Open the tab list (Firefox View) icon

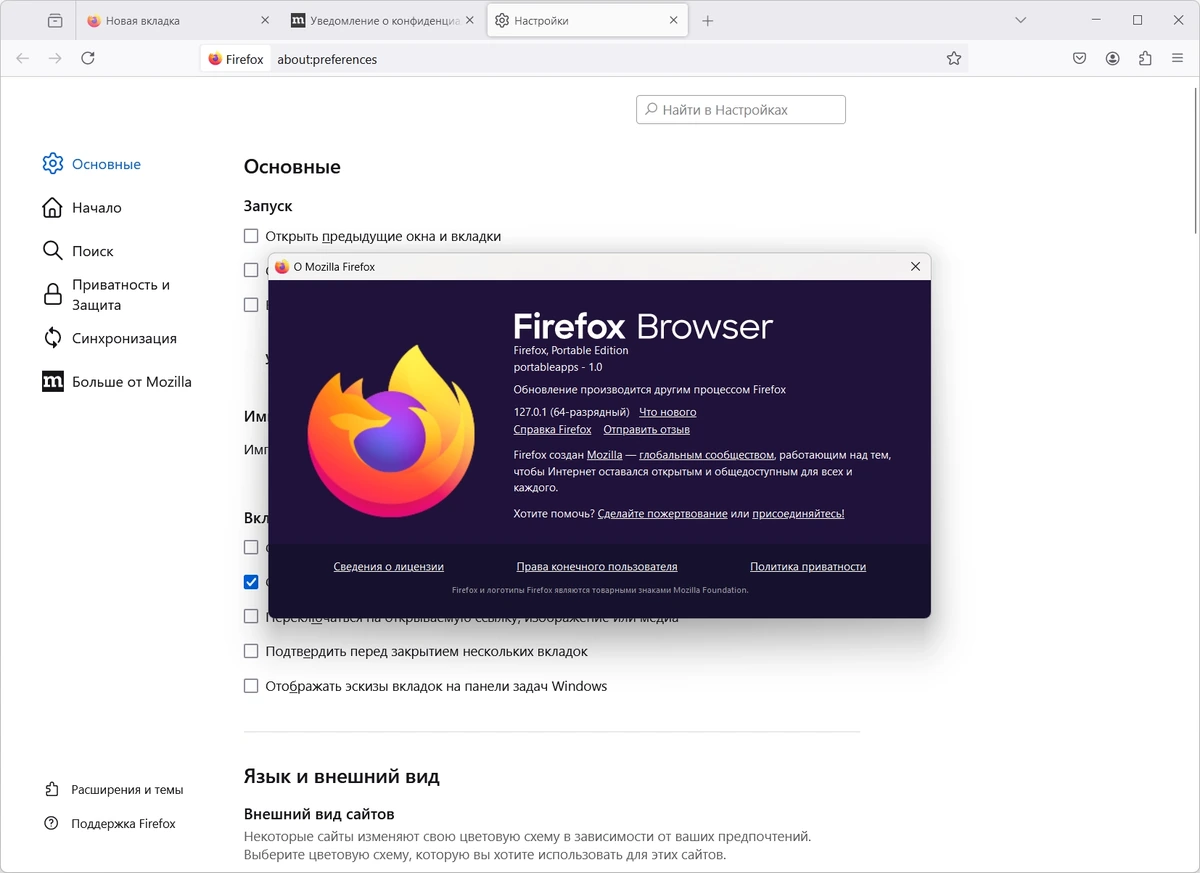click(55, 20)
